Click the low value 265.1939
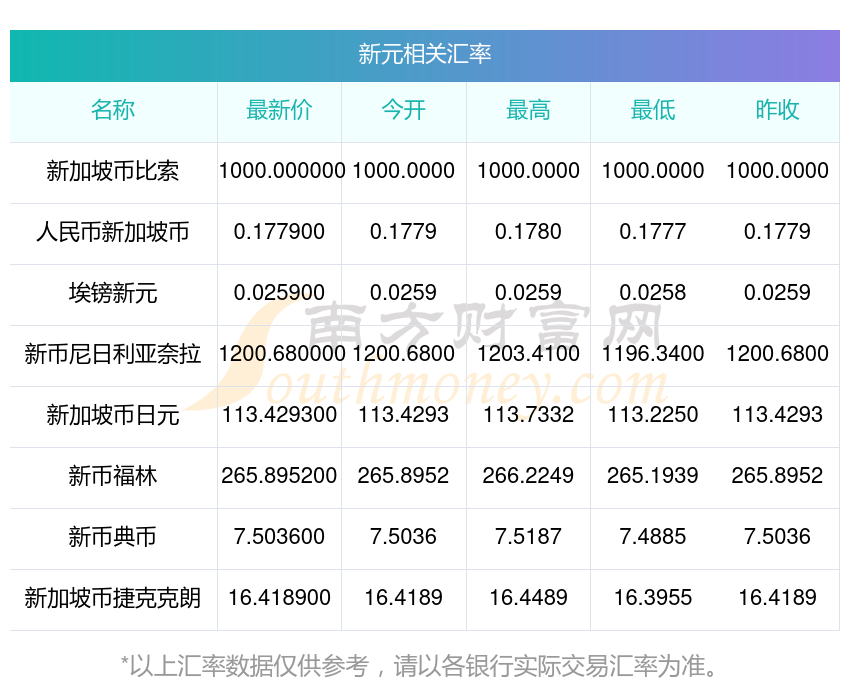This screenshot has width=850, height=698. [653, 476]
